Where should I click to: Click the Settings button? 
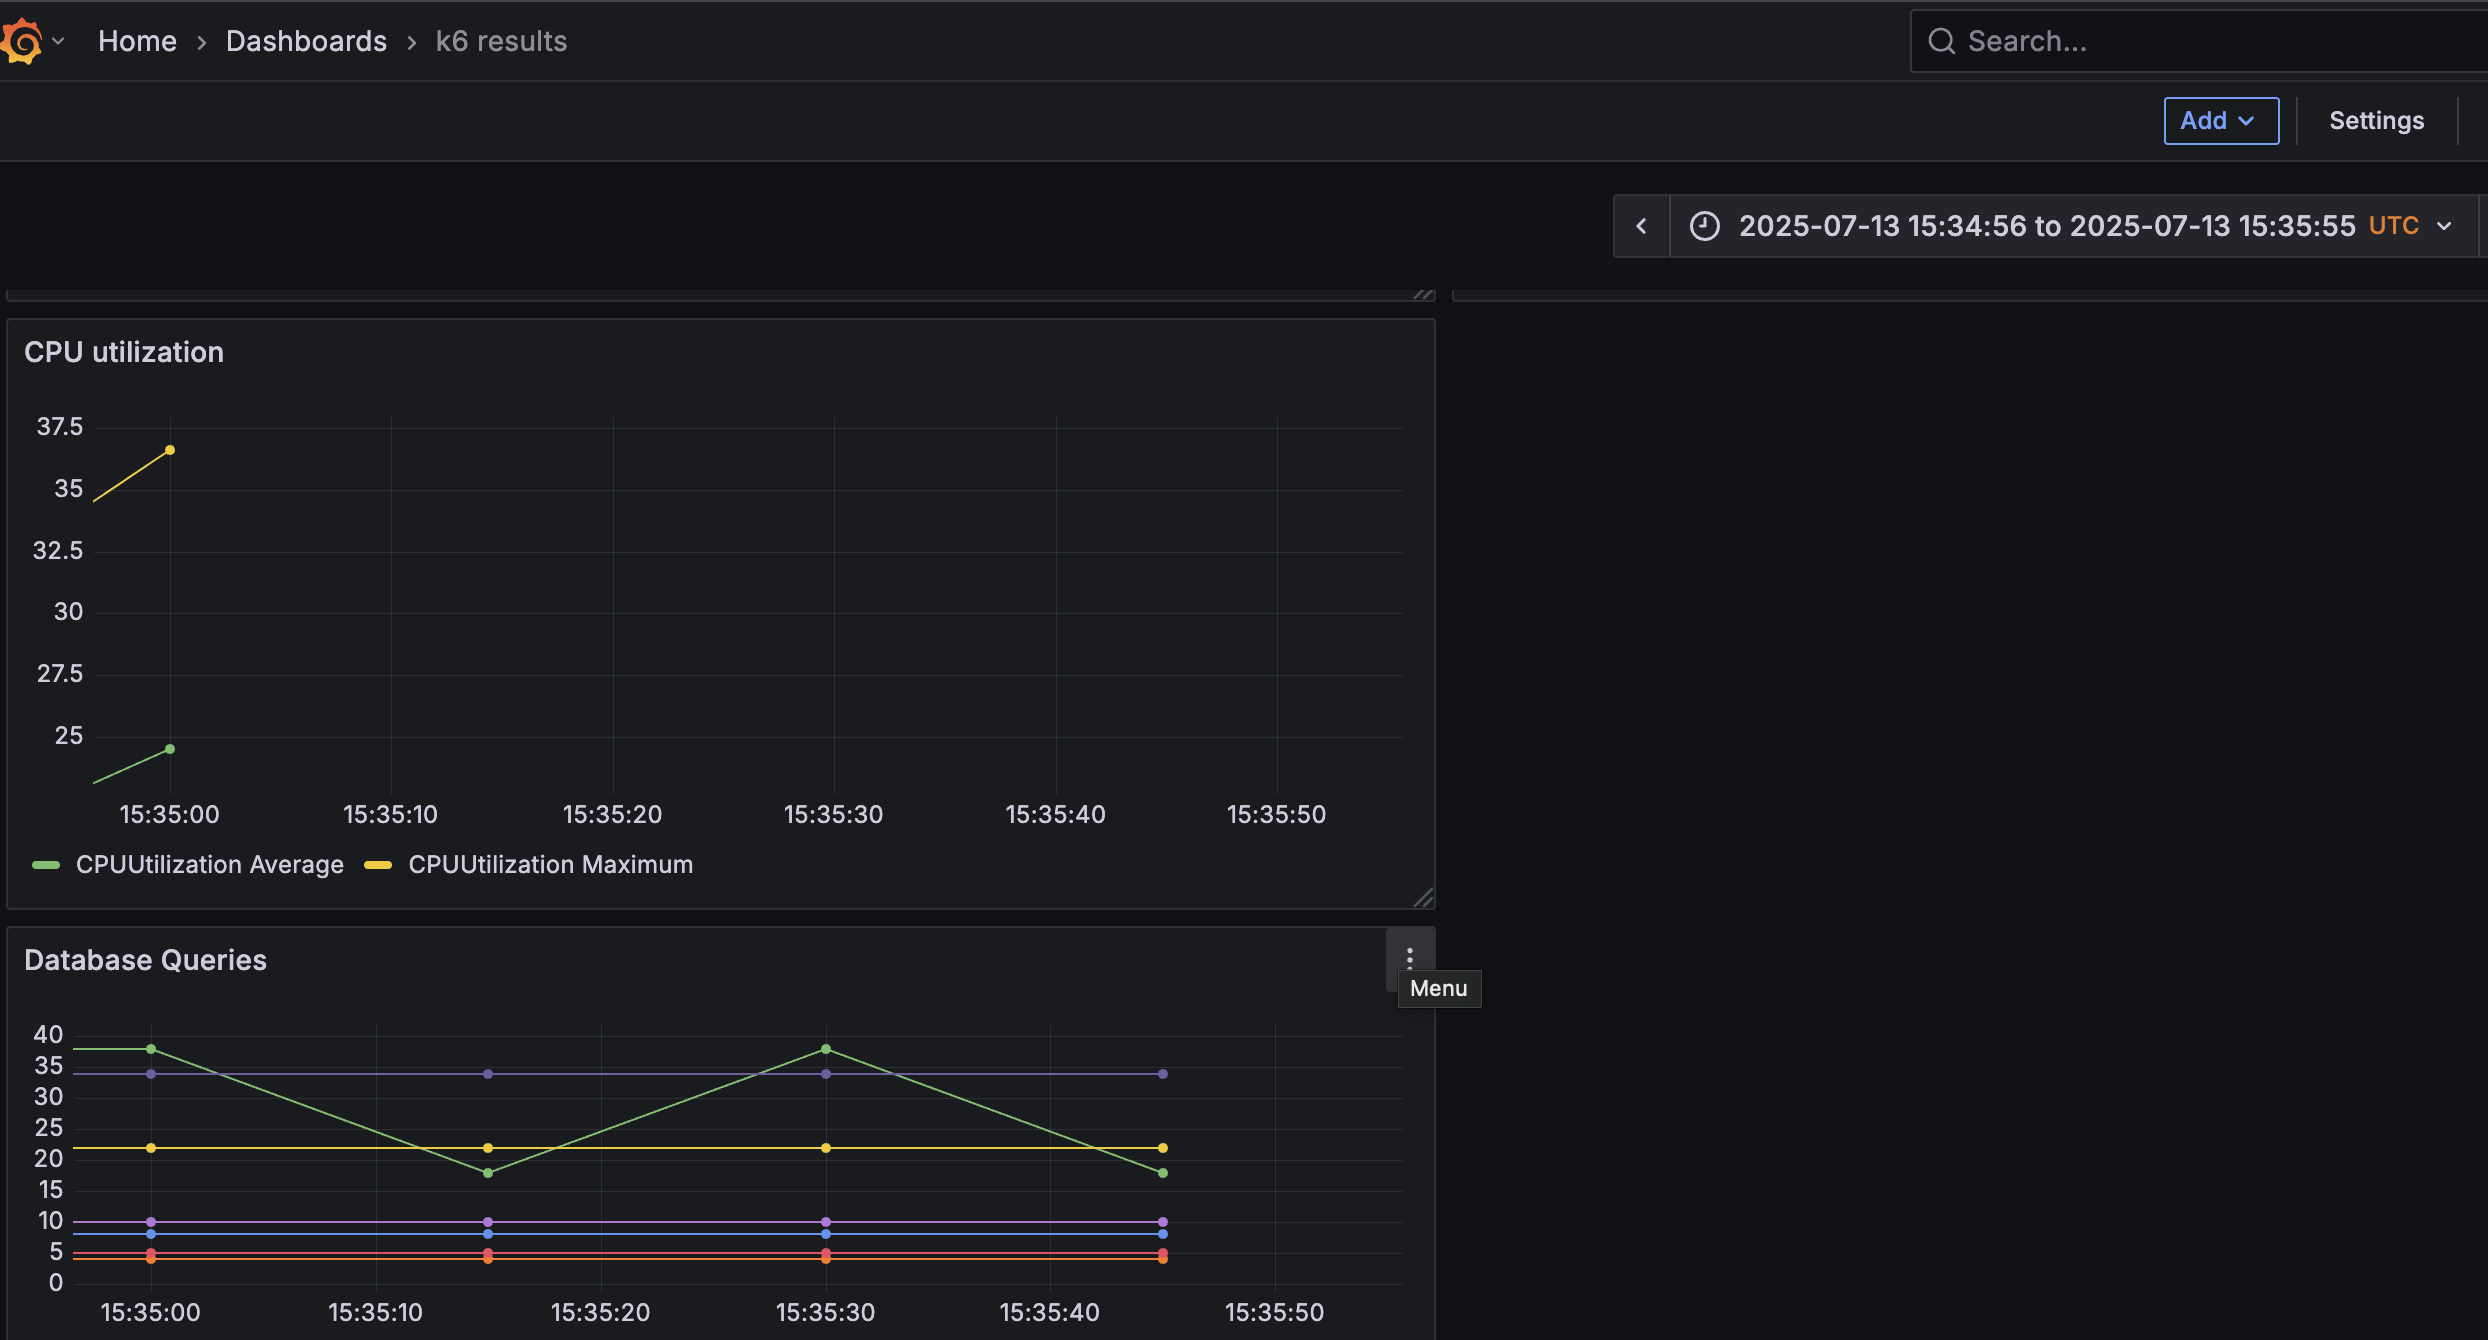click(2376, 120)
